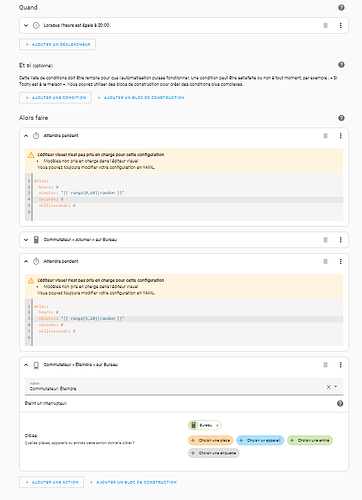This screenshot has width=362, height=500.
Task: Click Ajouter un déclencheur button
Action: pos(57,44)
